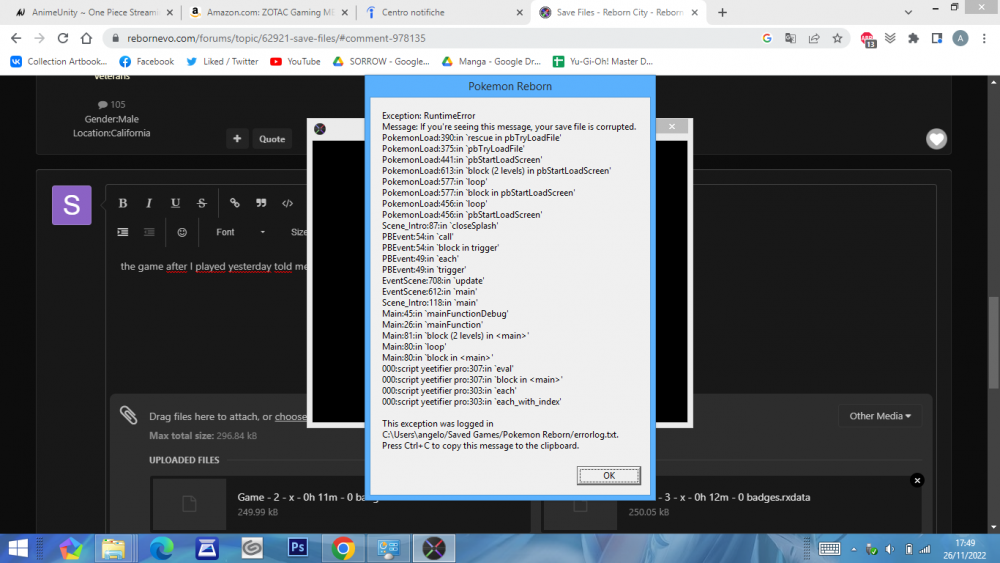Insert a link with the editor link icon

point(235,203)
